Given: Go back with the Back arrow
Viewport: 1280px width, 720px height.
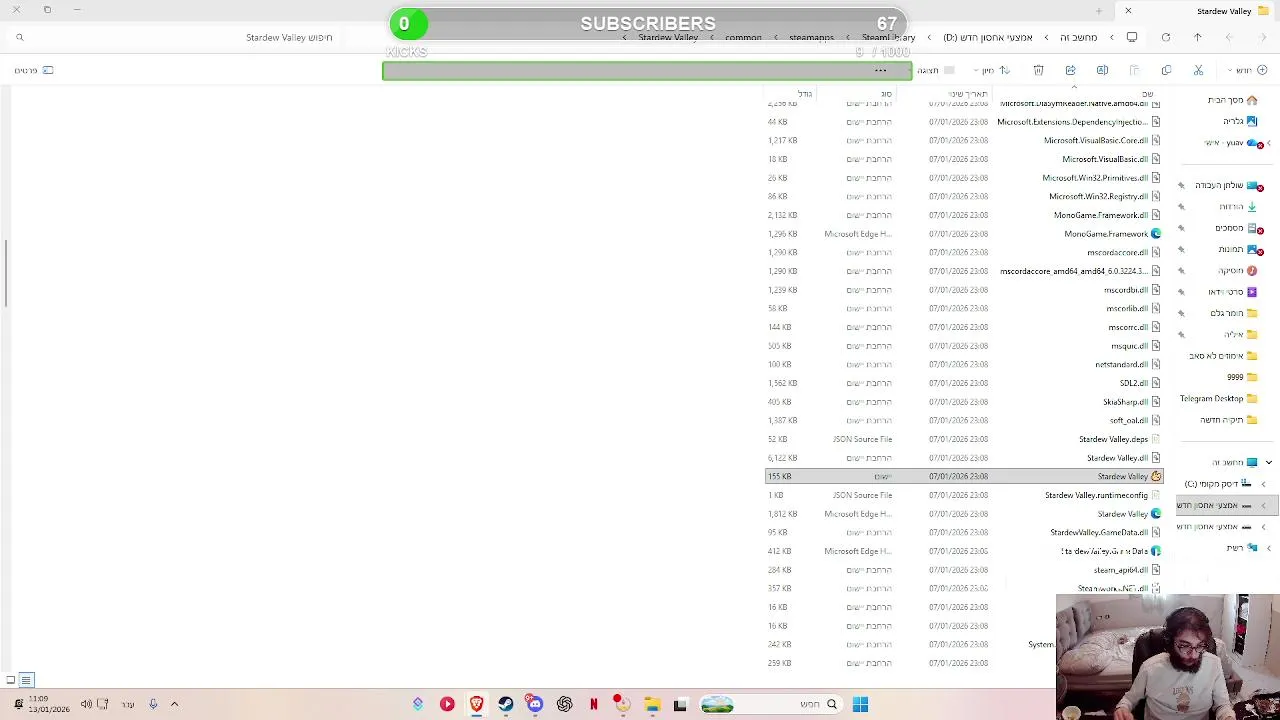Looking at the screenshot, I should [1261, 37].
